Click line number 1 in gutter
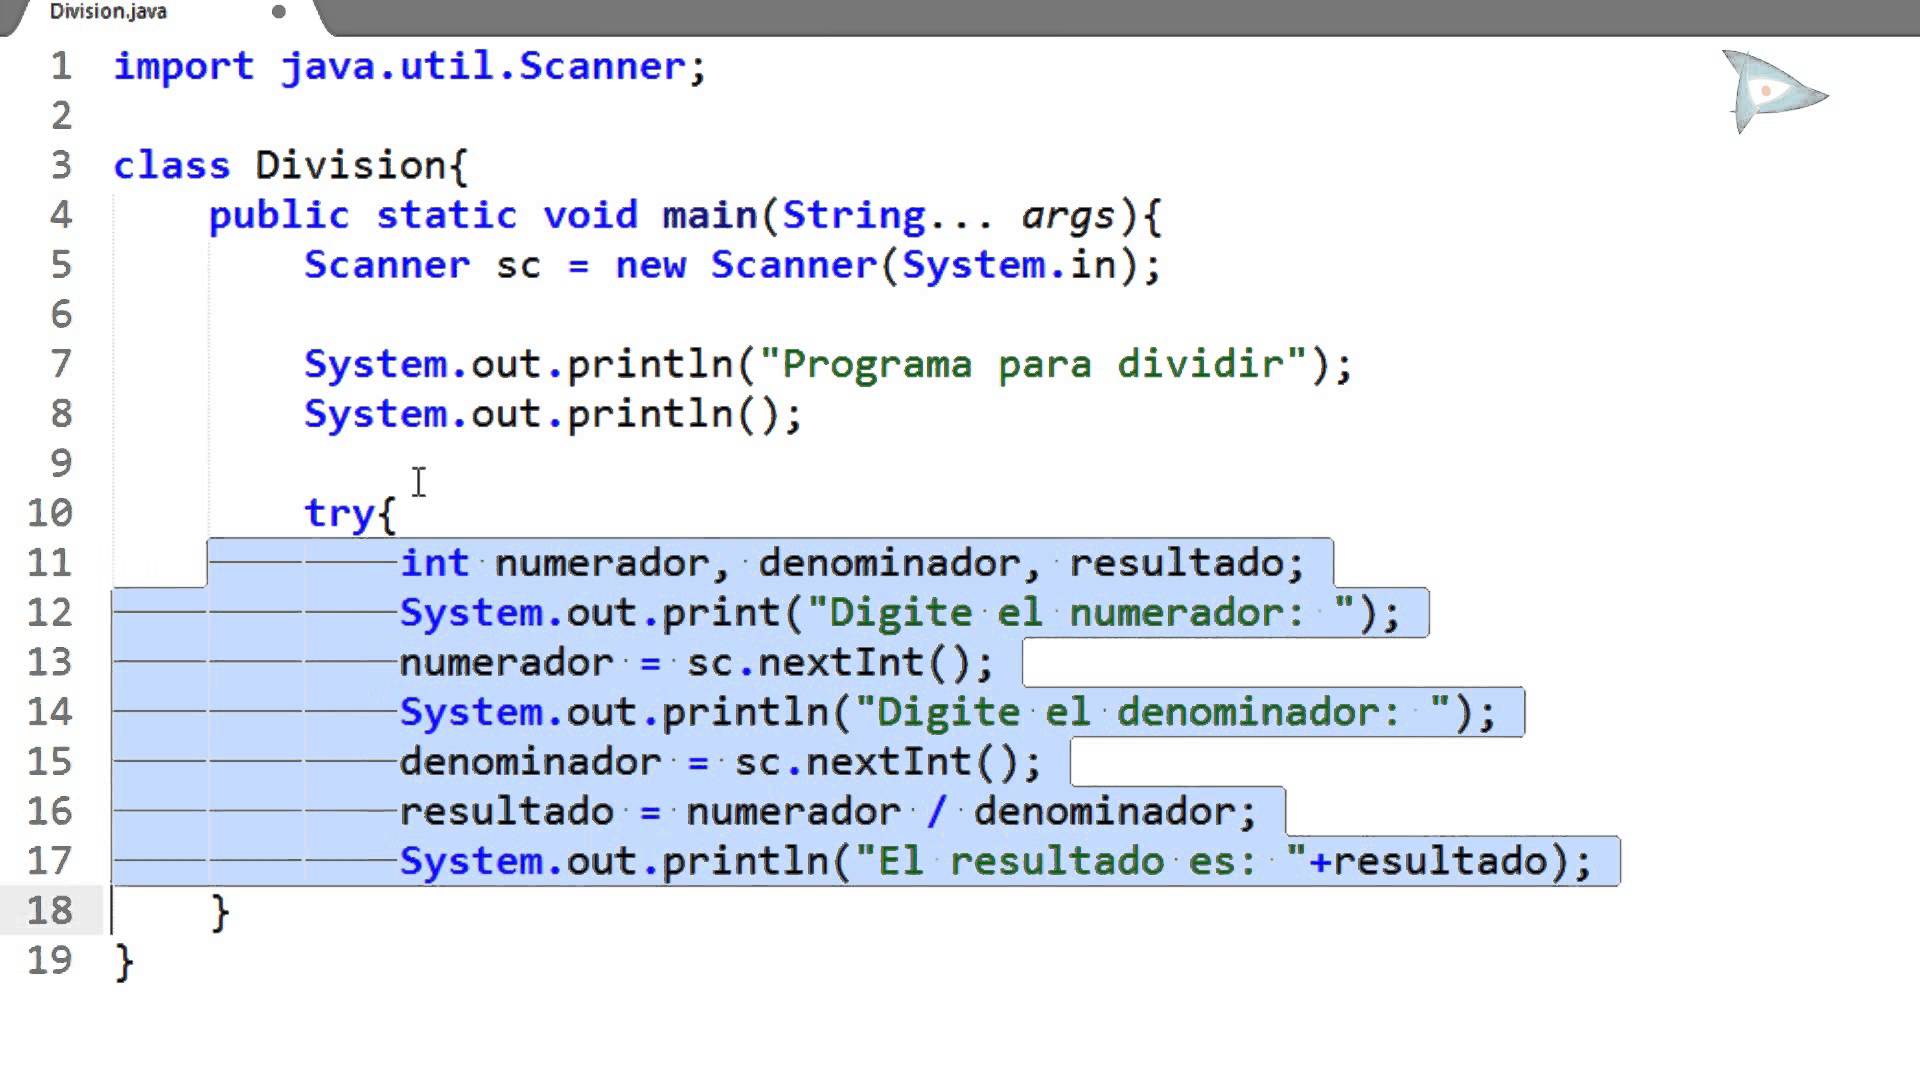This screenshot has width=1920, height=1080. 61,66
